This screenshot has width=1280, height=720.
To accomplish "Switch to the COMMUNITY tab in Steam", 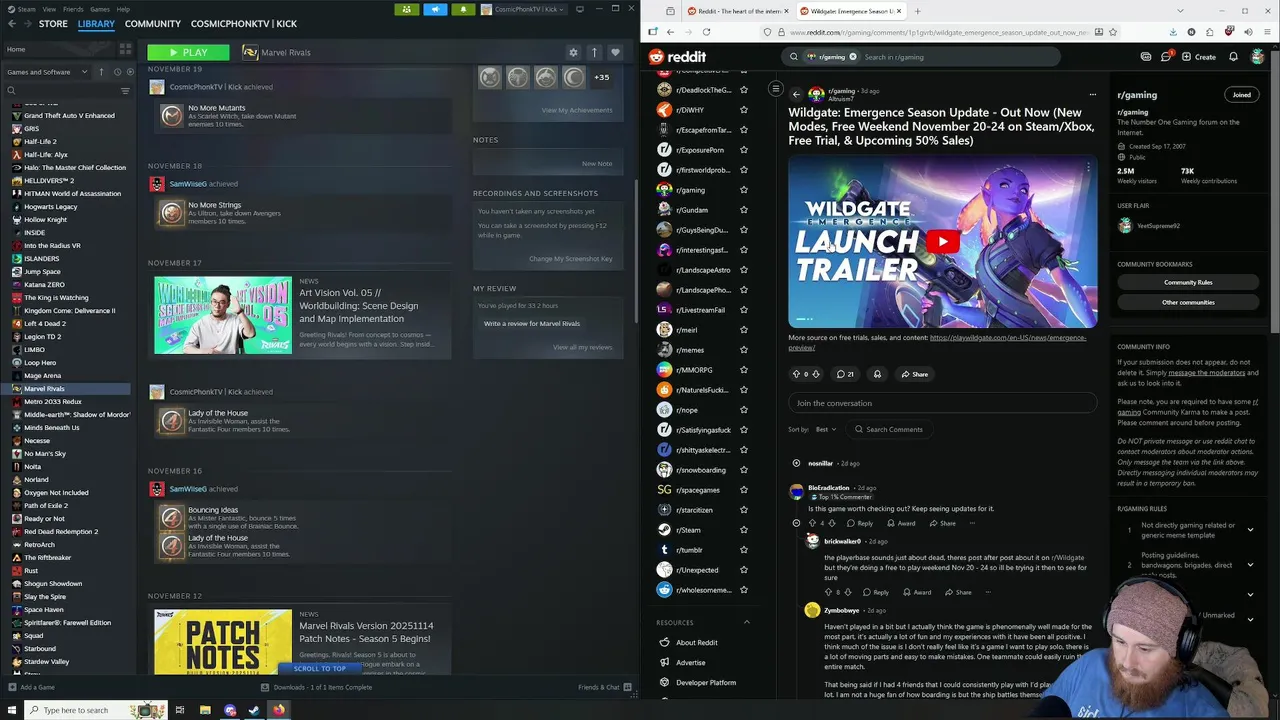I will [153, 24].
